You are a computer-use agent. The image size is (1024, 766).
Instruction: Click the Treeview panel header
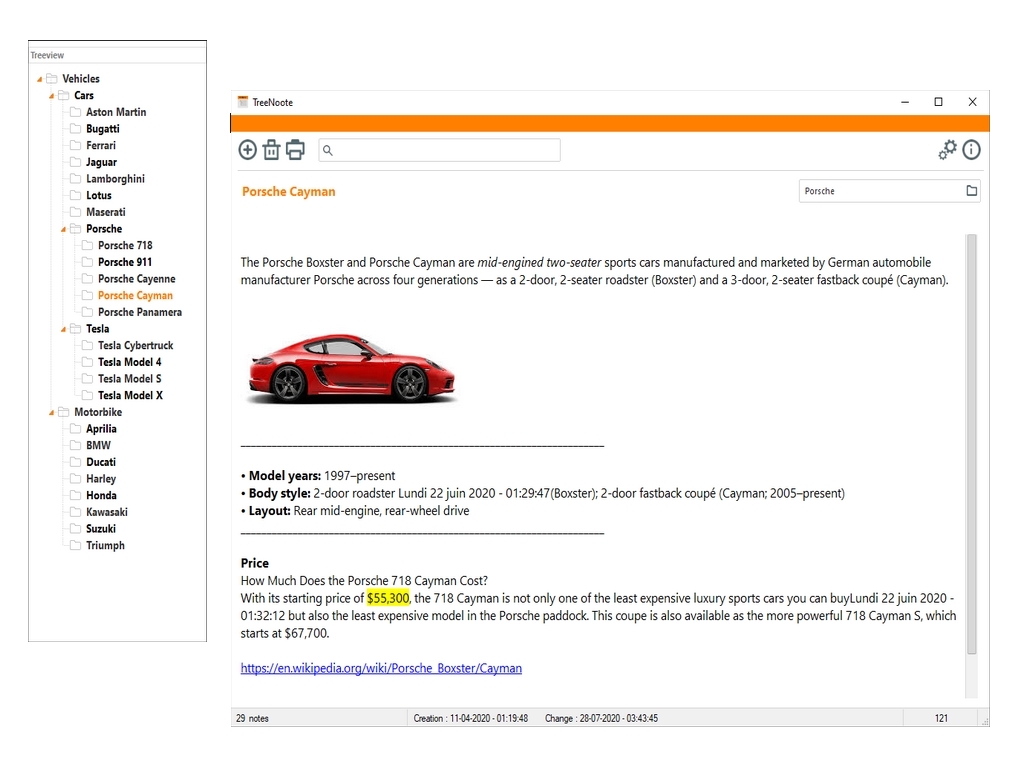click(118, 55)
